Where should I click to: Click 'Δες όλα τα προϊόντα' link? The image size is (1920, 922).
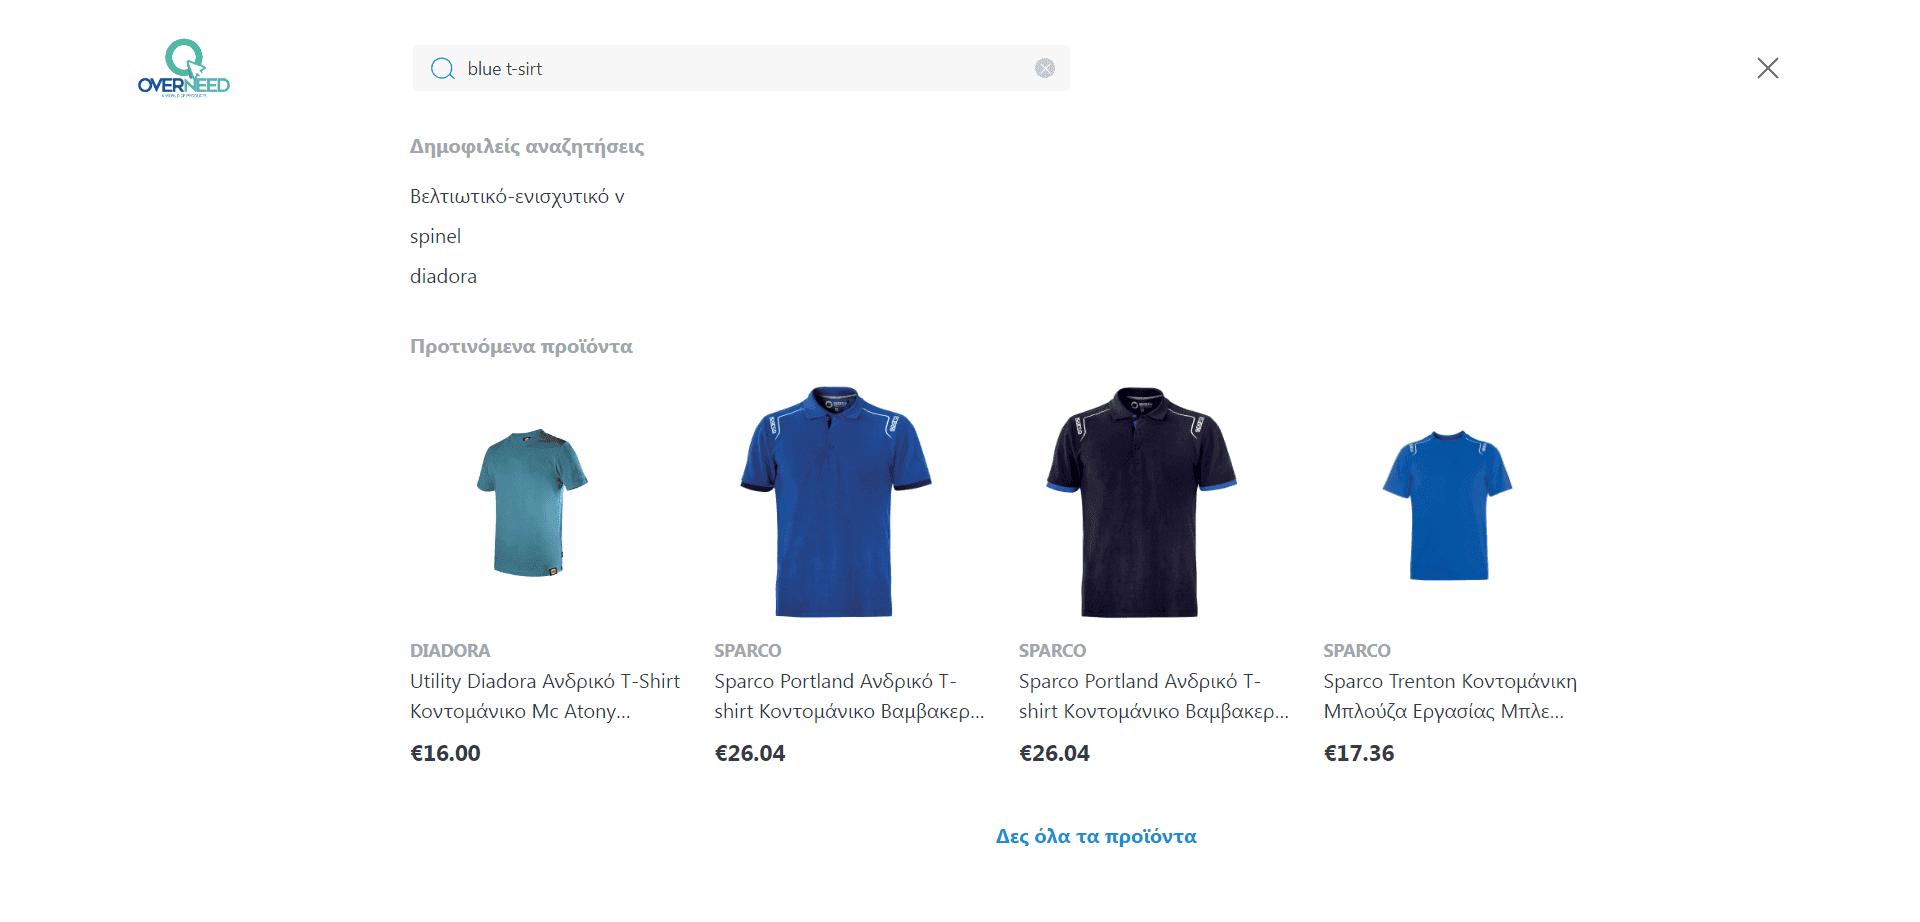point(1096,836)
